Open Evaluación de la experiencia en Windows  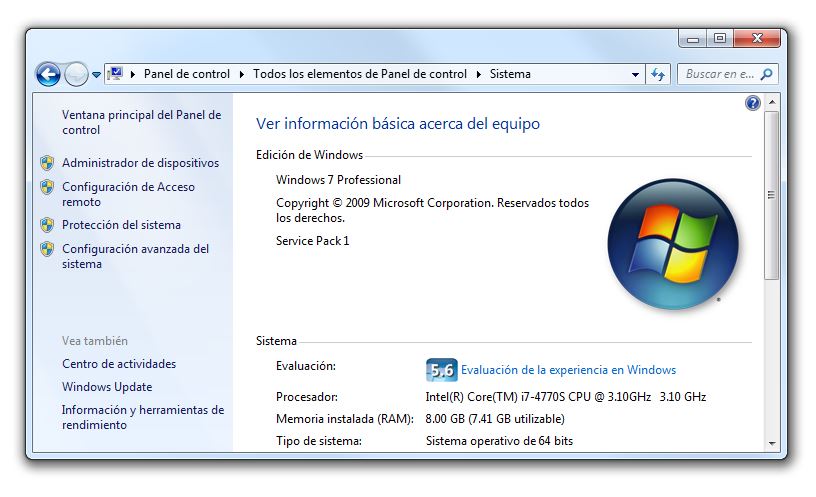tap(568, 370)
